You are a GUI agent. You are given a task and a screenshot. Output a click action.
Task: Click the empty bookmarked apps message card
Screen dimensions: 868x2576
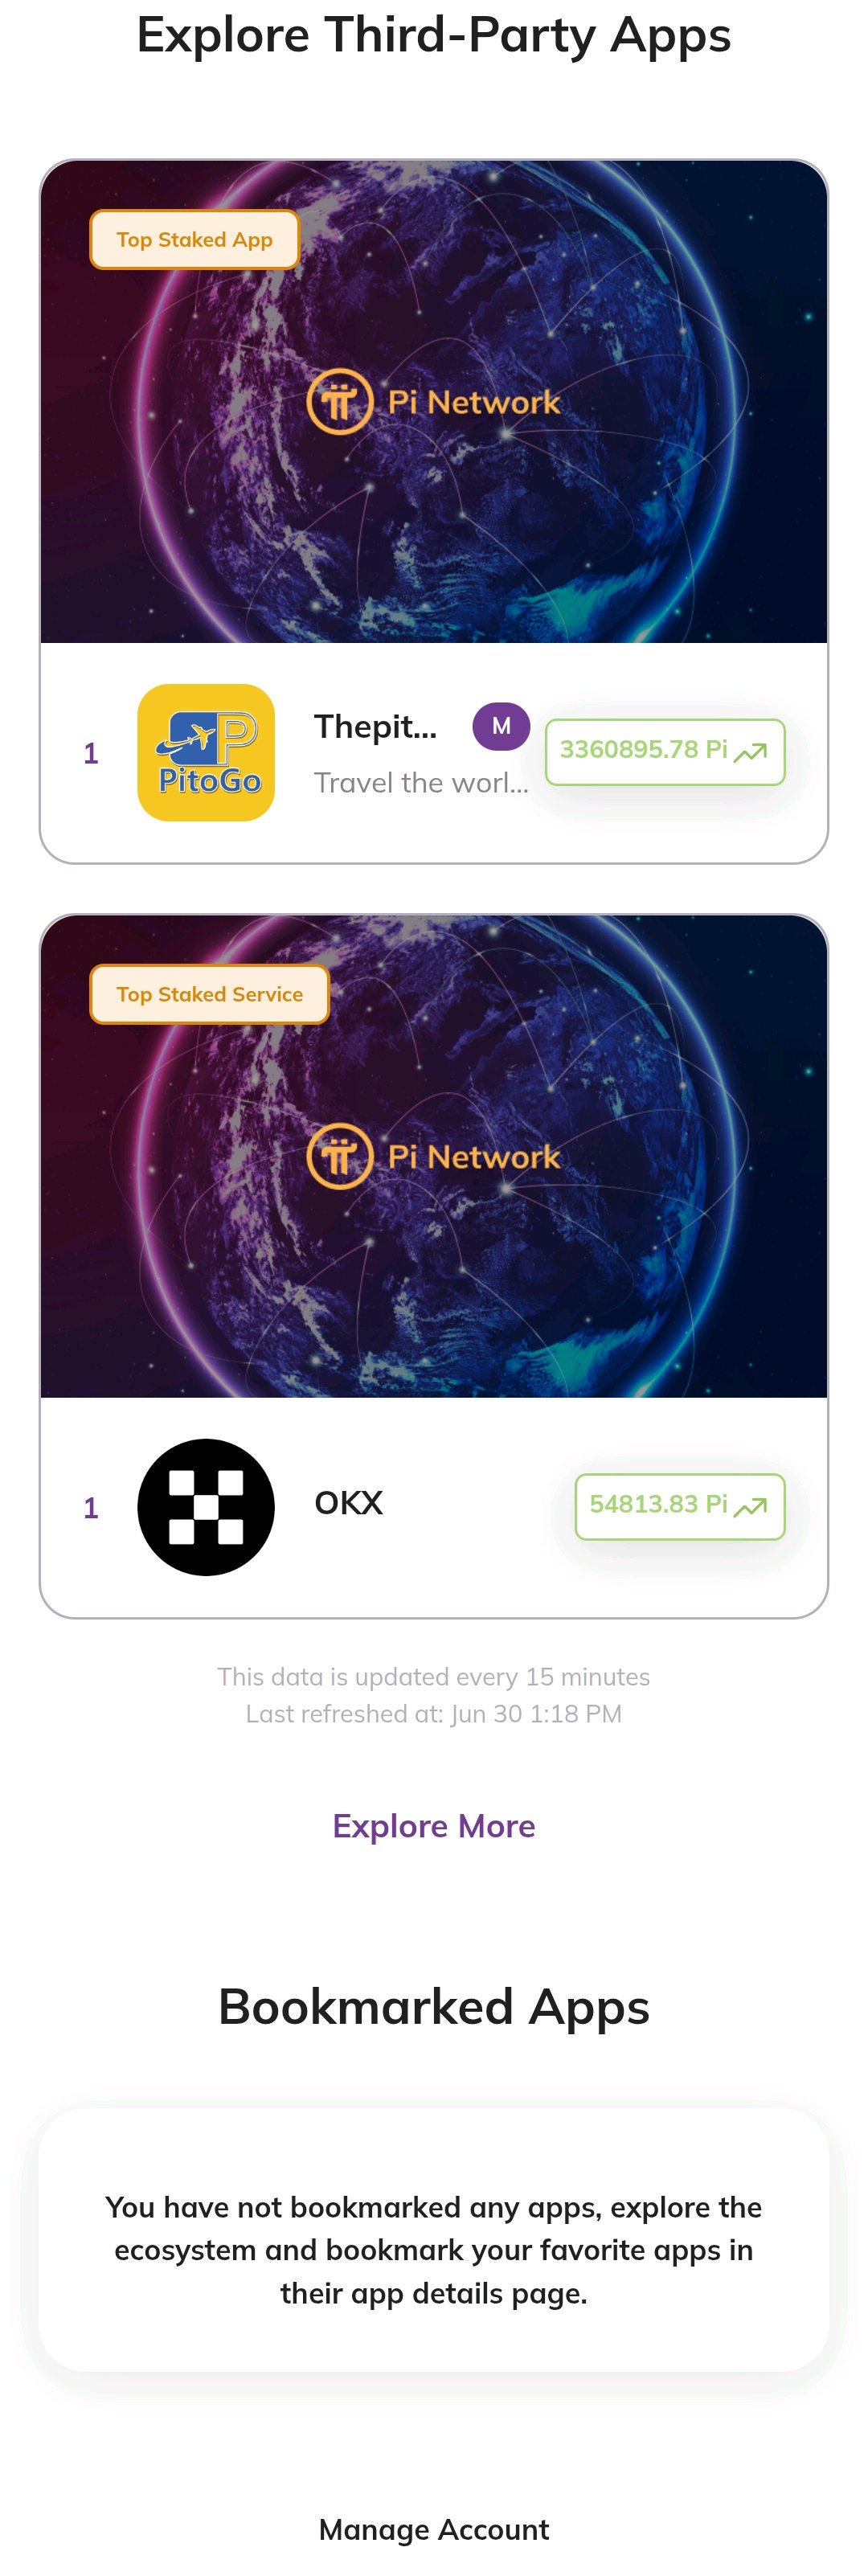click(434, 2249)
